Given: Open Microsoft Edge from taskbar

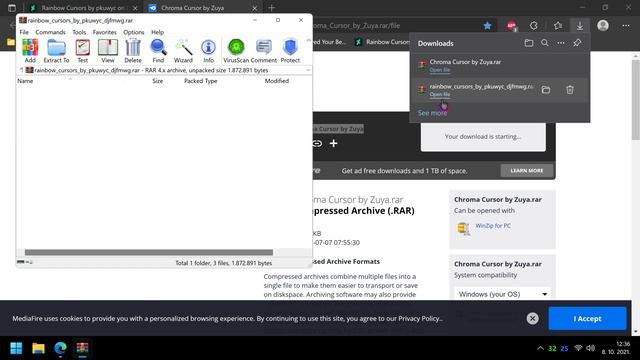Looking at the screenshot, I should coord(60,348).
